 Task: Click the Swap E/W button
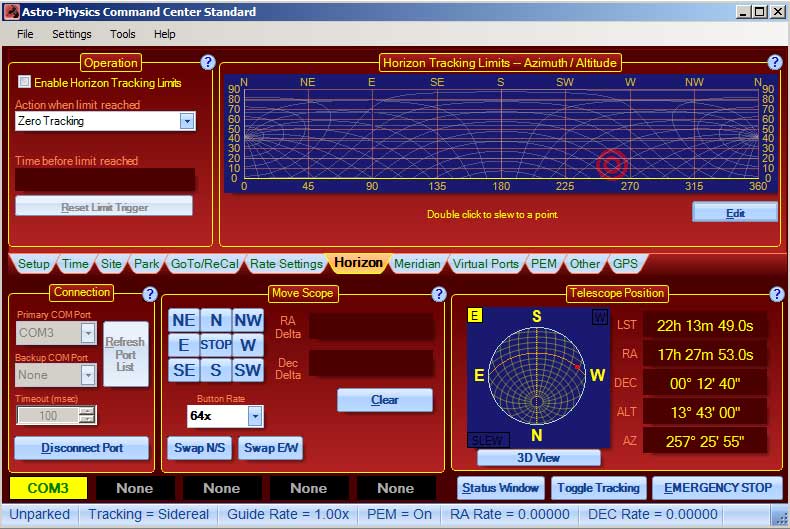point(271,448)
